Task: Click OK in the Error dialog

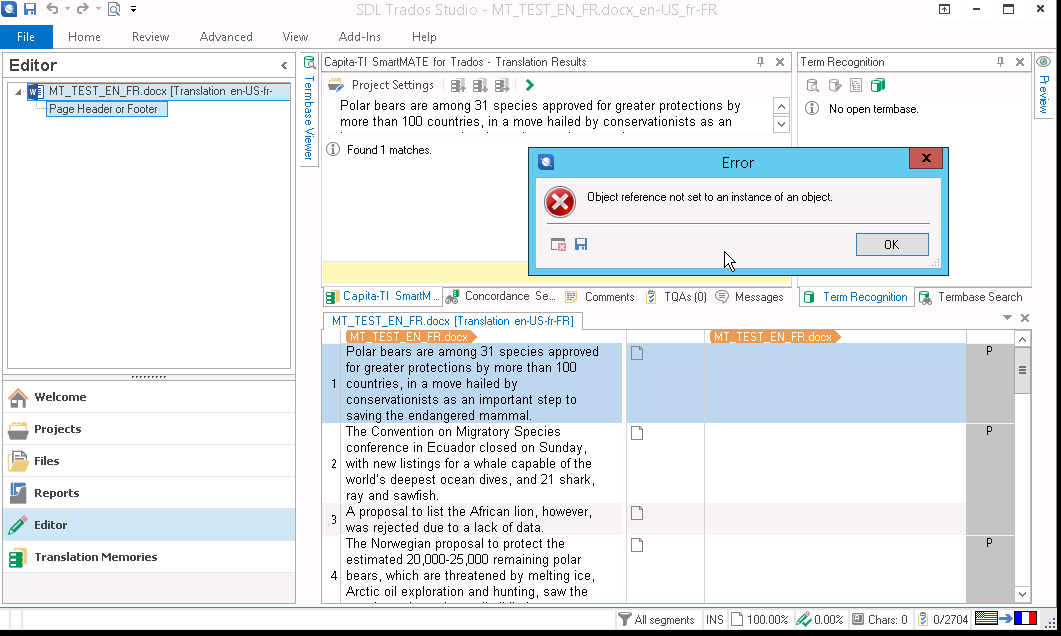Action: 891,244
